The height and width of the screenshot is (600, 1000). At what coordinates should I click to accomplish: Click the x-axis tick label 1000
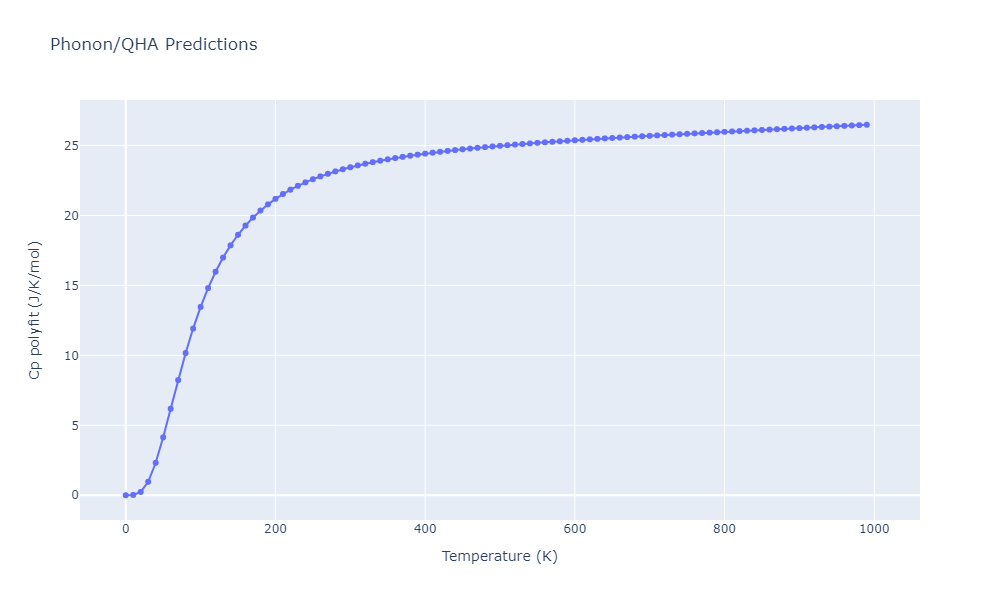tap(874, 529)
